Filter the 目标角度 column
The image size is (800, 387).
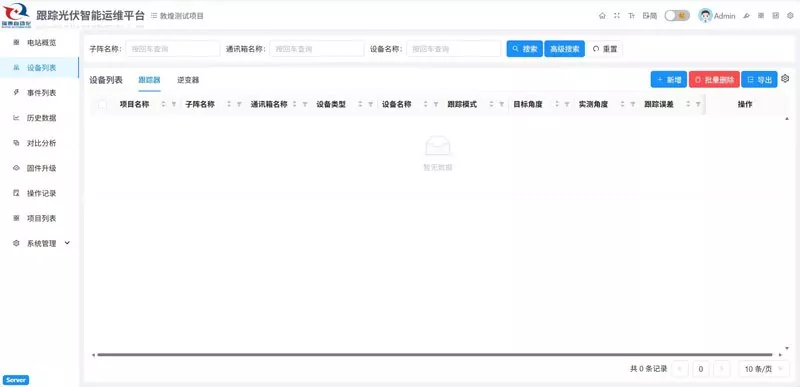(x=567, y=104)
